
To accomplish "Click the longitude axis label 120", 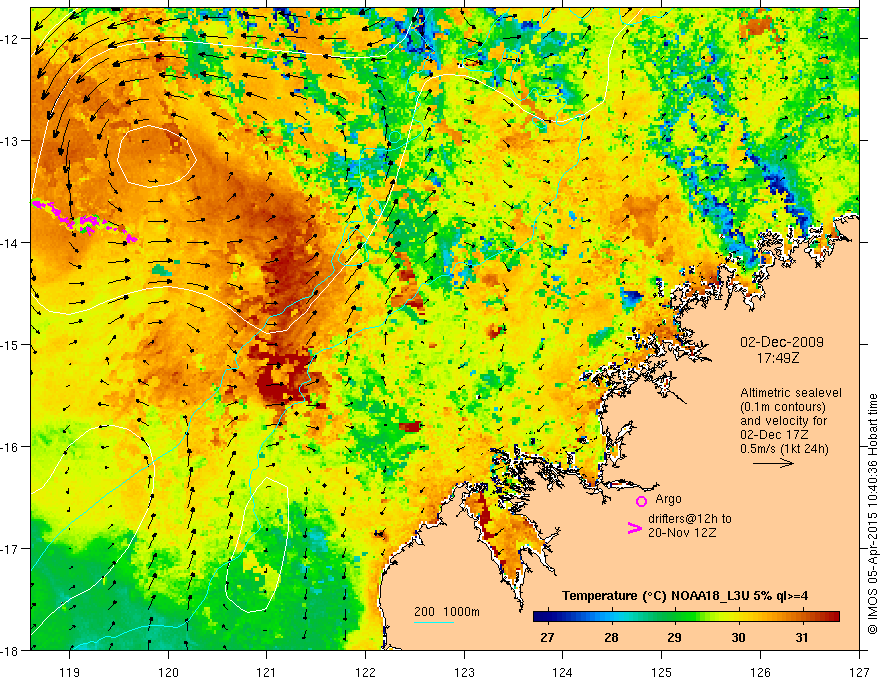I will pos(168,672).
